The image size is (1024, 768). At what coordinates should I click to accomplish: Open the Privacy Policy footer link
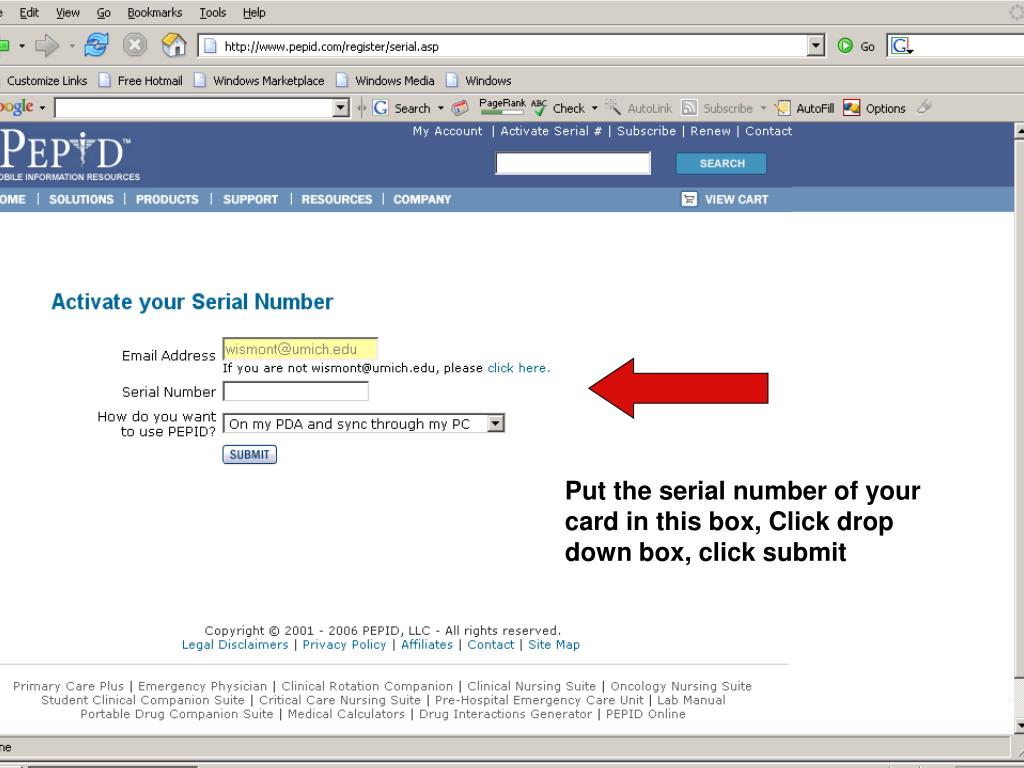pos(344,645)
